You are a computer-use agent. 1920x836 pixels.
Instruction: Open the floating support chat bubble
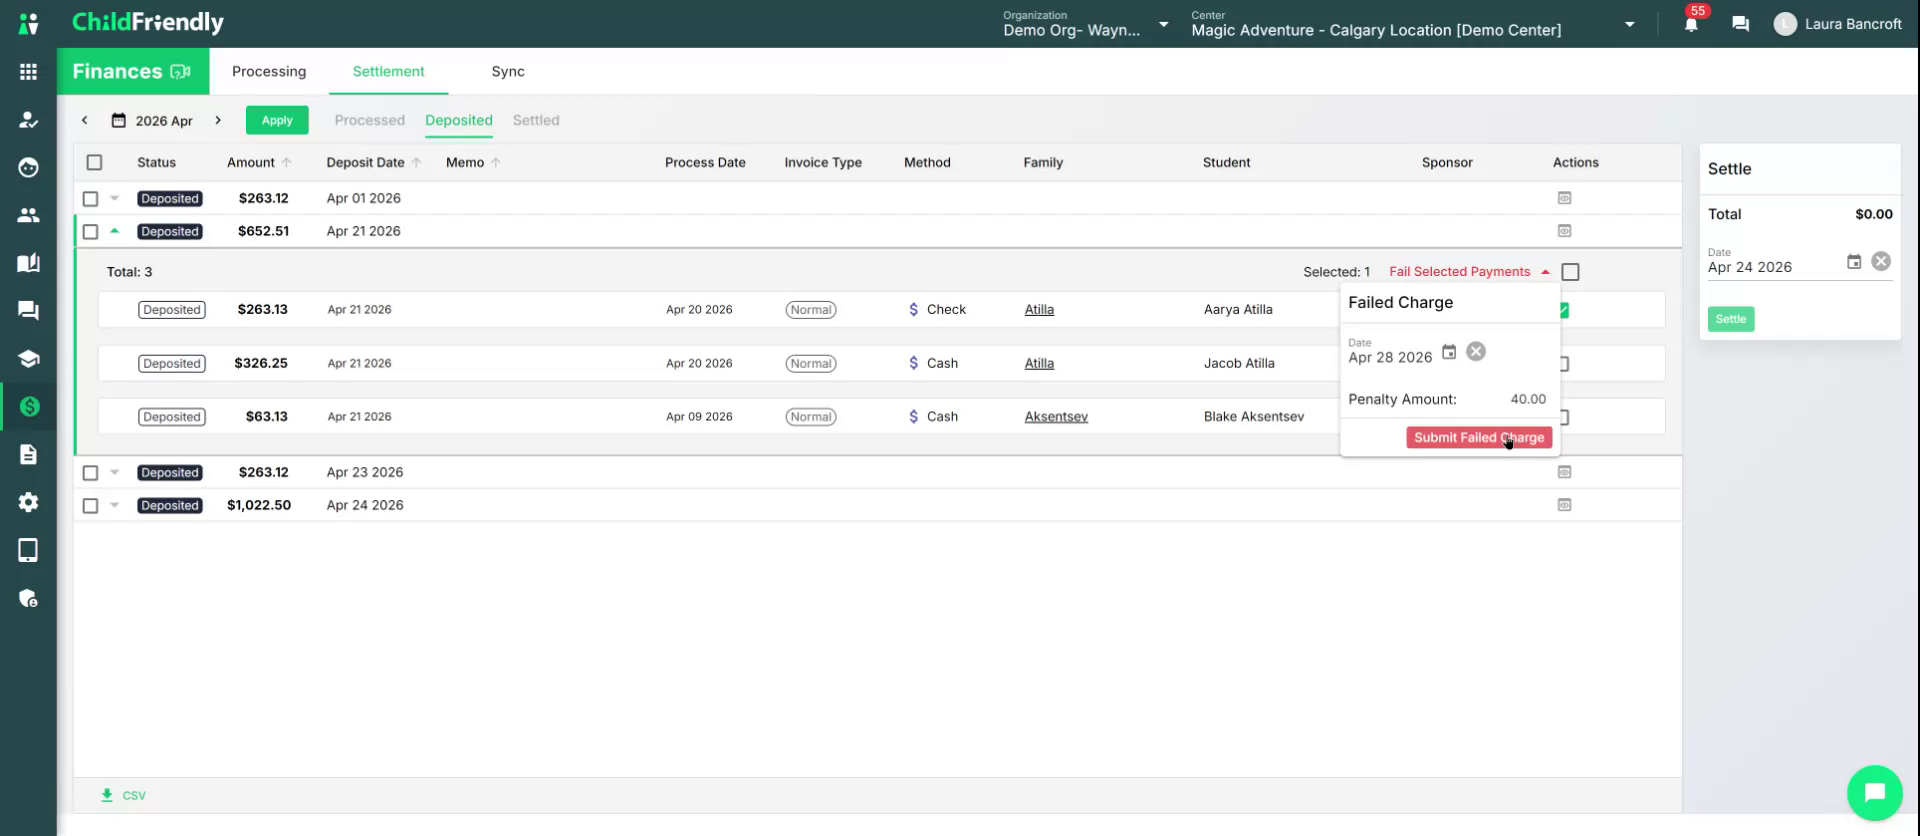pos(1875,793)
